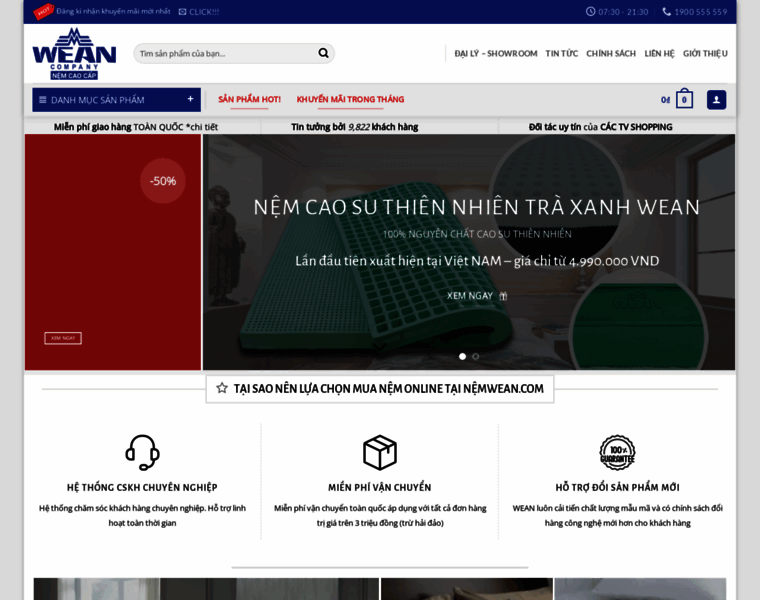Click Nệm cao su thiên nhiên trà xanh headline
The image size is (760, 600).
pyautogui.click(x=476, y=207)
